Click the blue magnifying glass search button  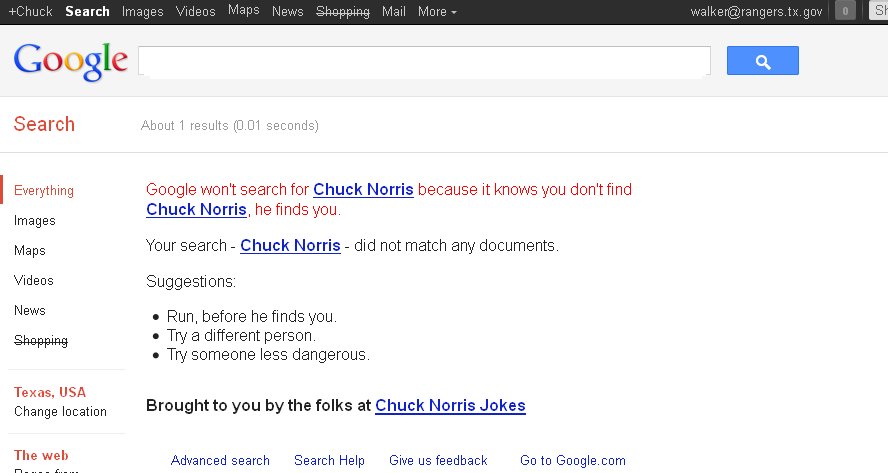(x=762, y=61)
